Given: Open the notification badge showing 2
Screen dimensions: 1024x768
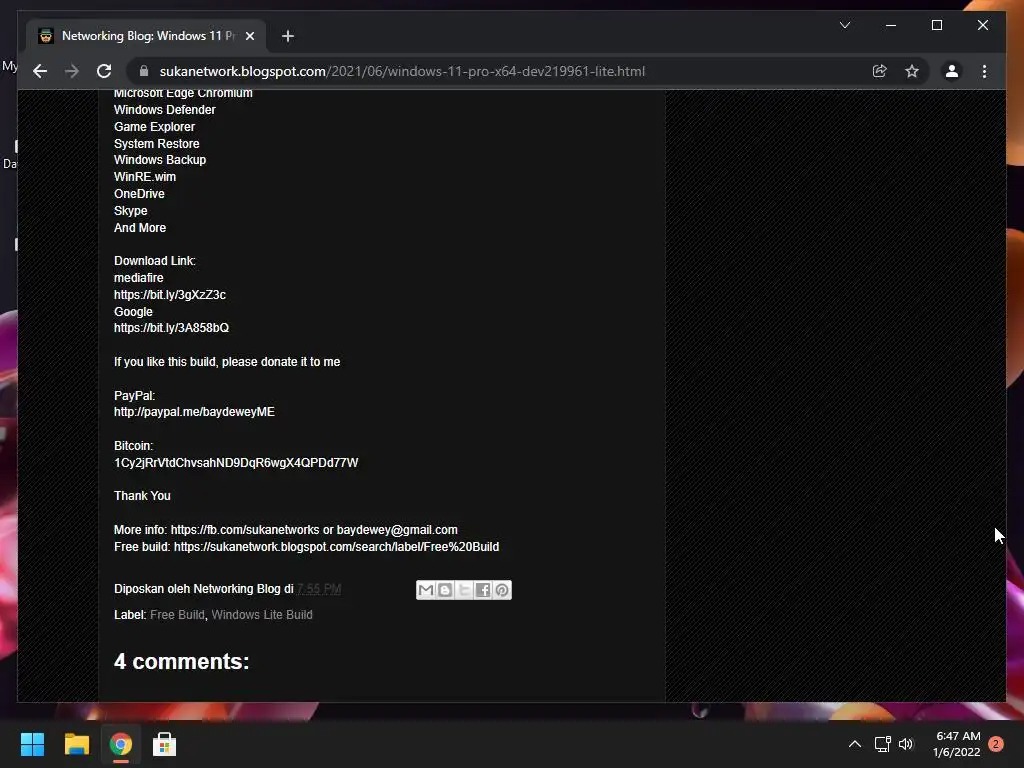Looking at the screenshot, I should 996,744.
